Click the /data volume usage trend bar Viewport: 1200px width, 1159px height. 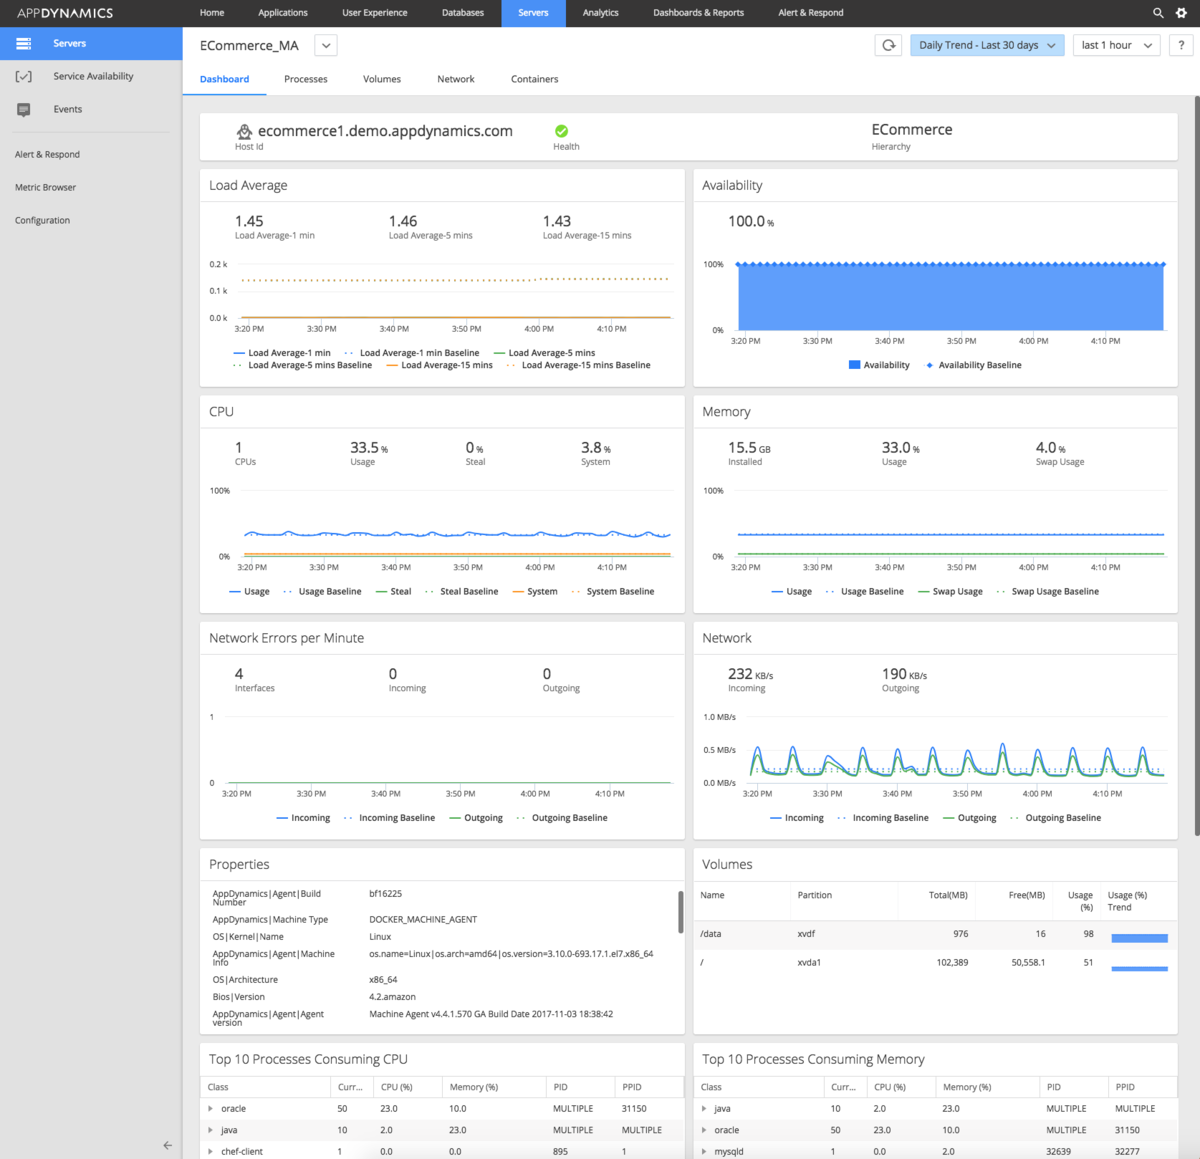click(x=1140, y=938)
